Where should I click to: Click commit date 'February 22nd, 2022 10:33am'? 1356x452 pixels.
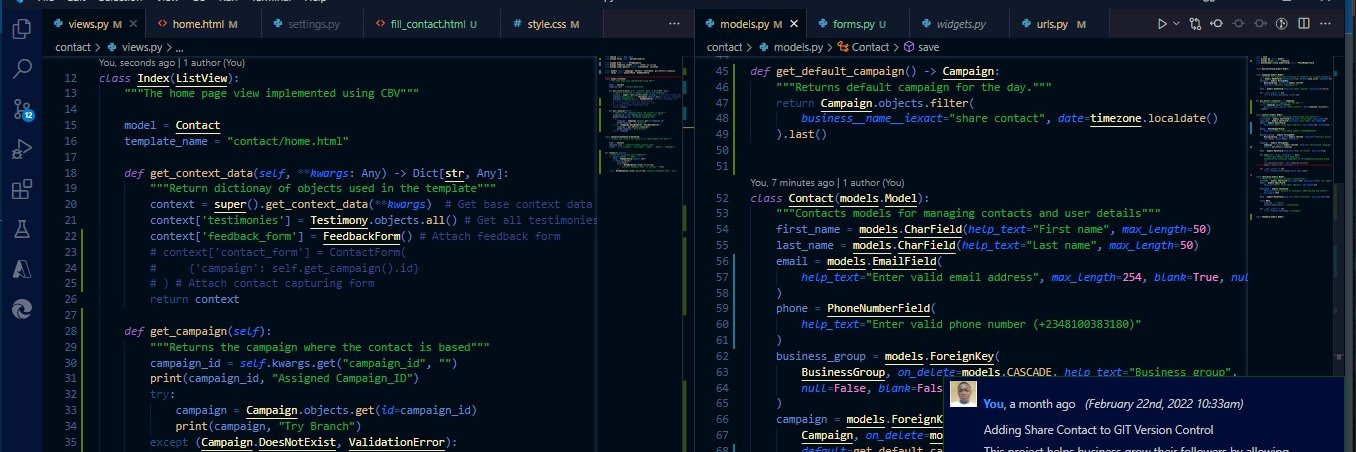pyautogui.click(x=1163, y=404)
